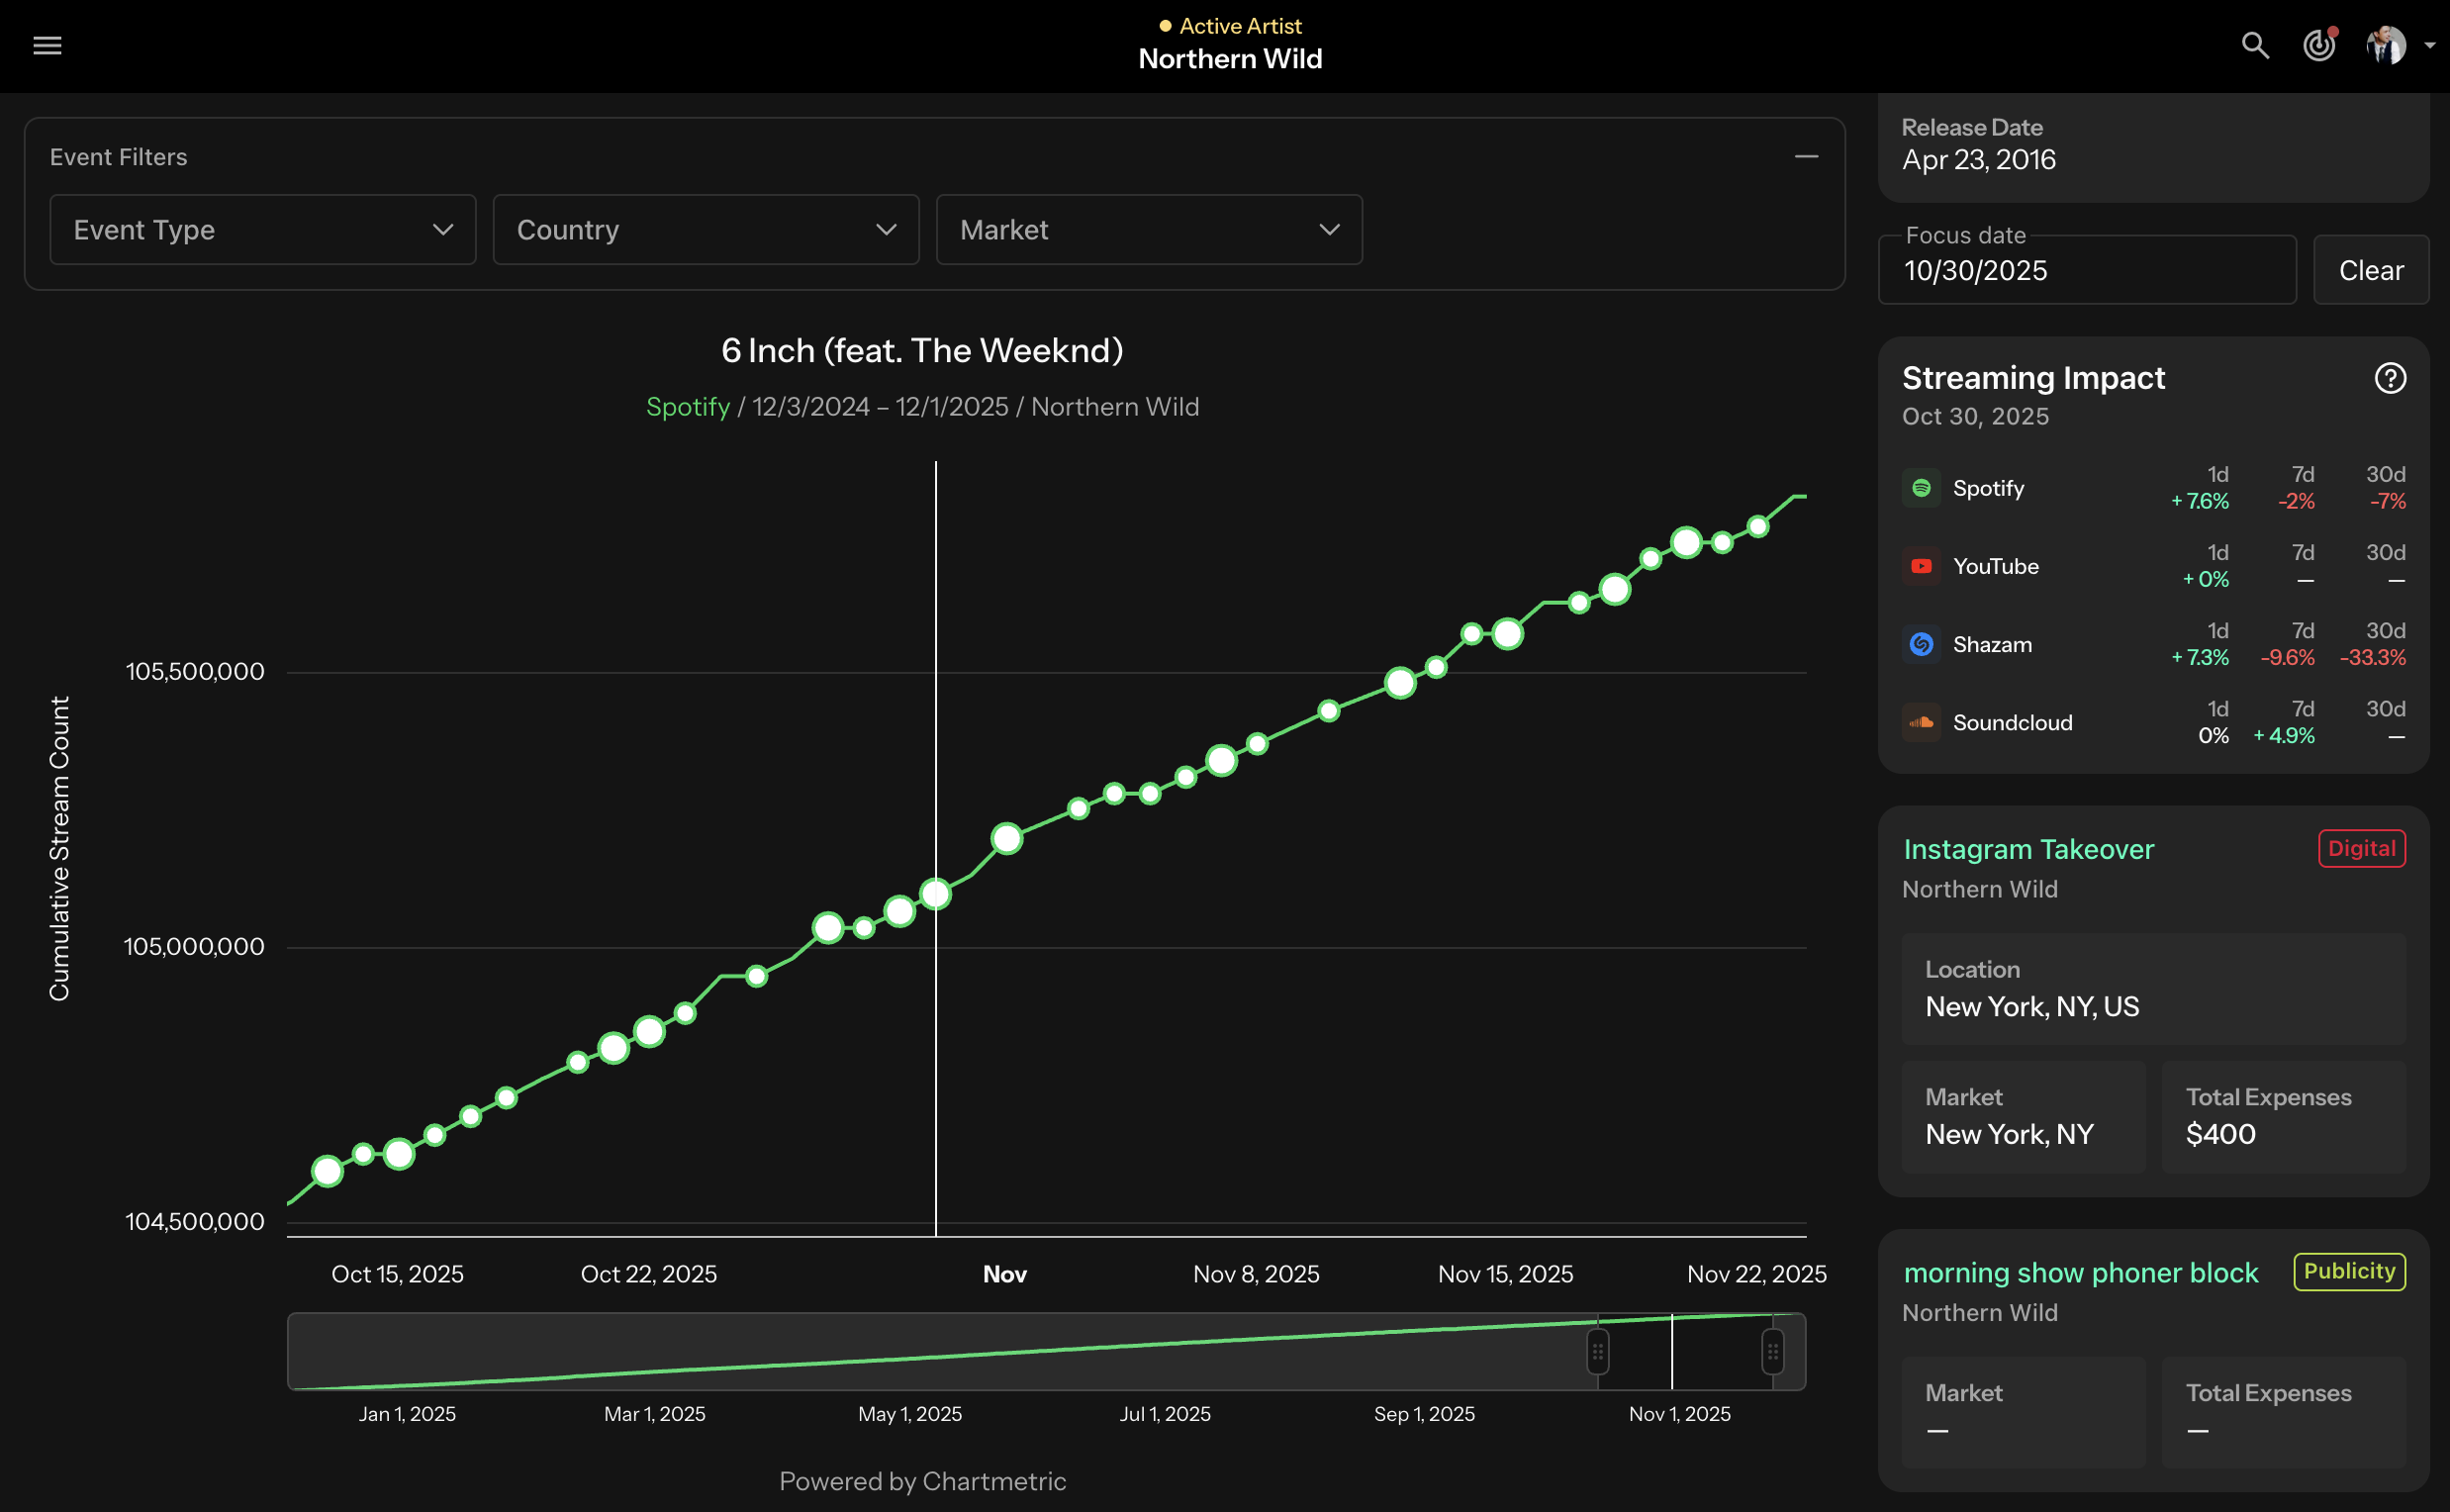Click the data point on the focus line
This screenshot has width=2450, height=1512.
pos(936,893)
